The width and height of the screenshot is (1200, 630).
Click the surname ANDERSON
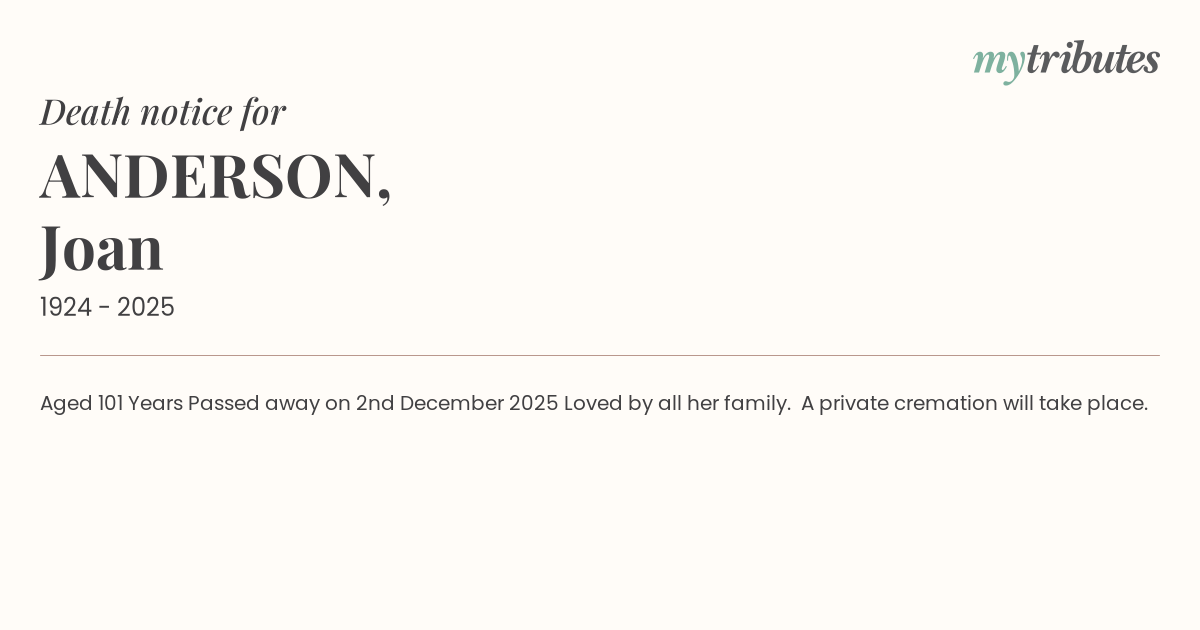[209, 176]
